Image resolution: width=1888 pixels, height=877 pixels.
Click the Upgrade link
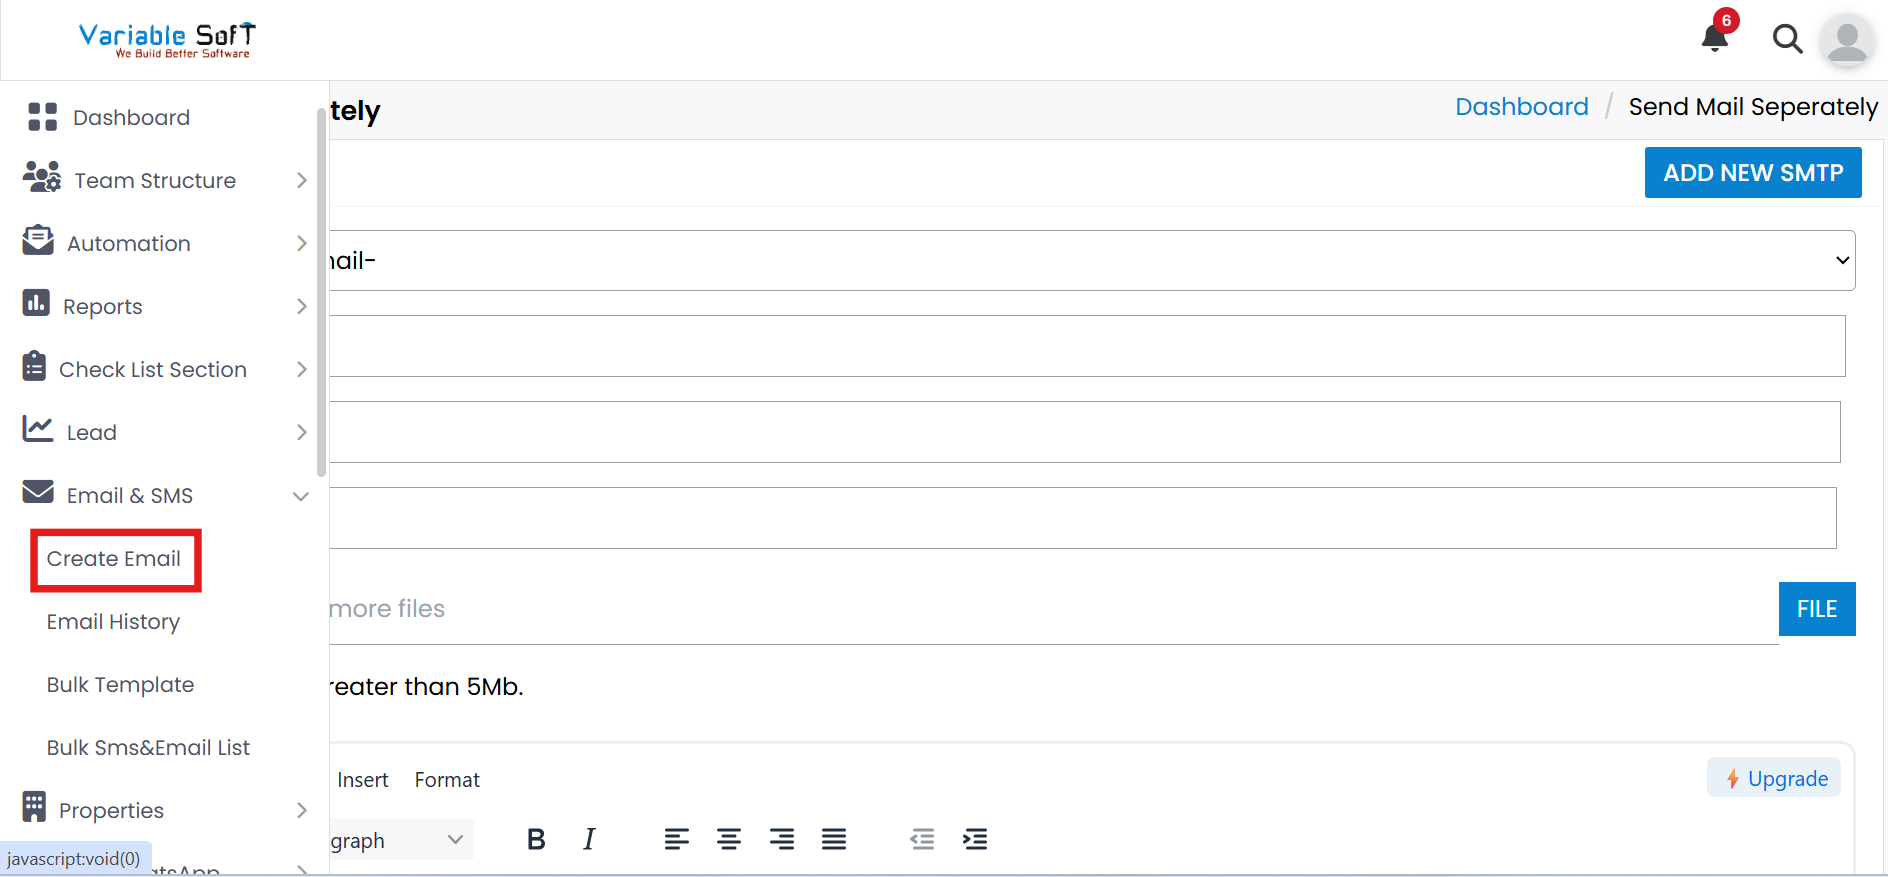1773,778
